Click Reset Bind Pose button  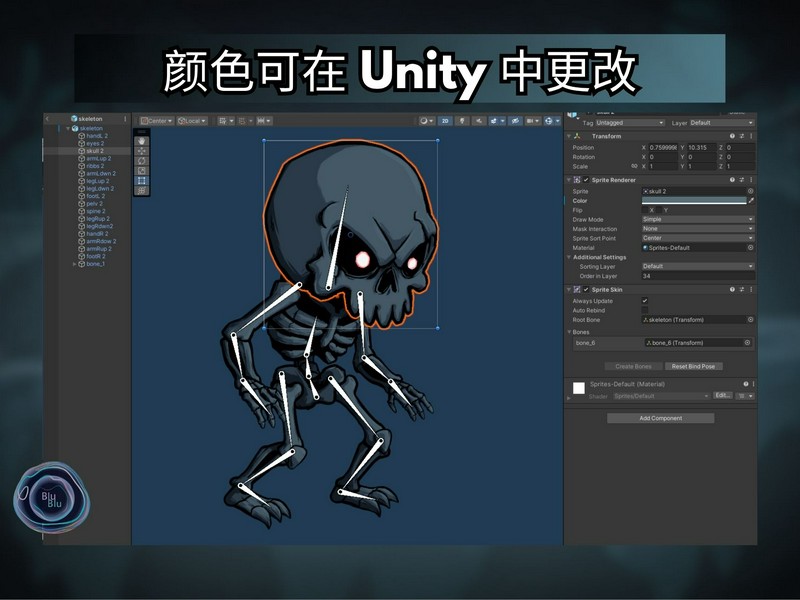click(x=693, y=366)
